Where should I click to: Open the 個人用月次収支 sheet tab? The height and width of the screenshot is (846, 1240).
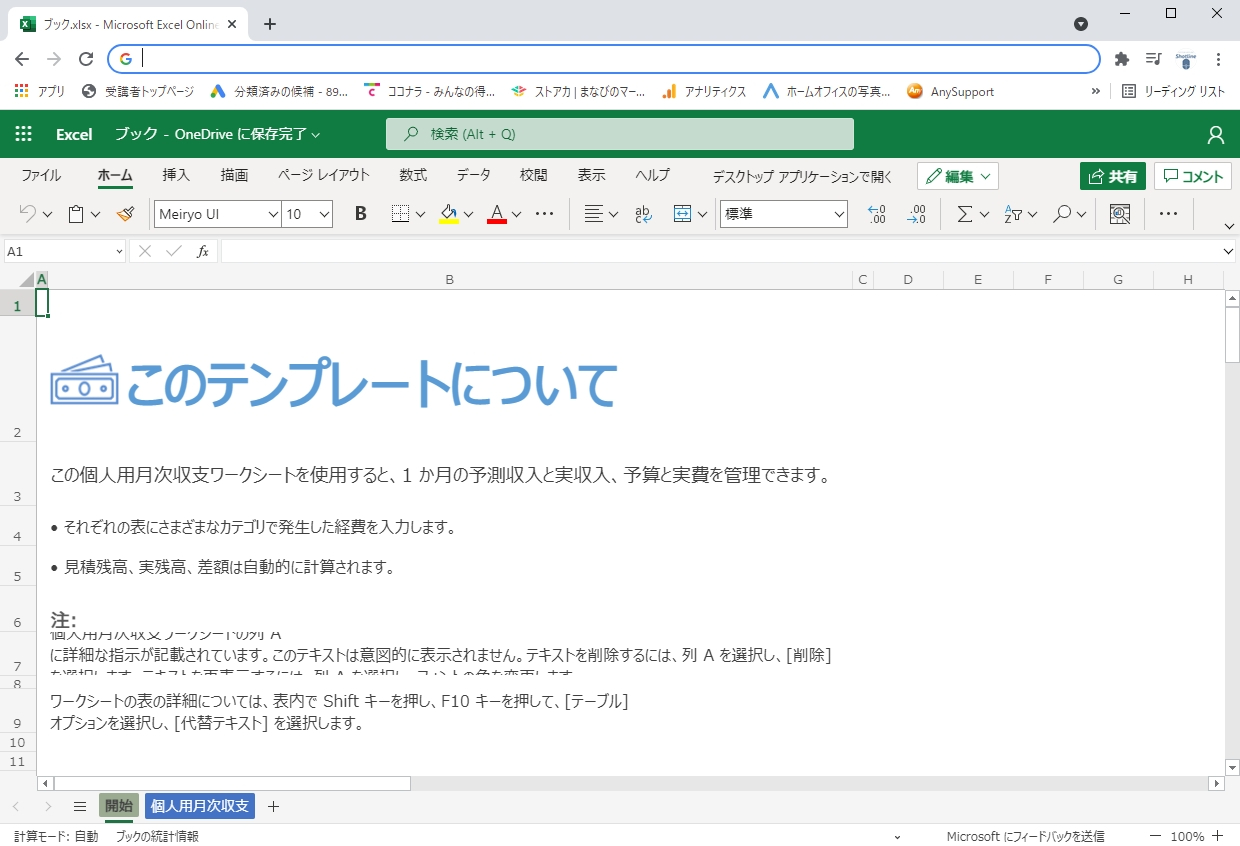[200, 806]
